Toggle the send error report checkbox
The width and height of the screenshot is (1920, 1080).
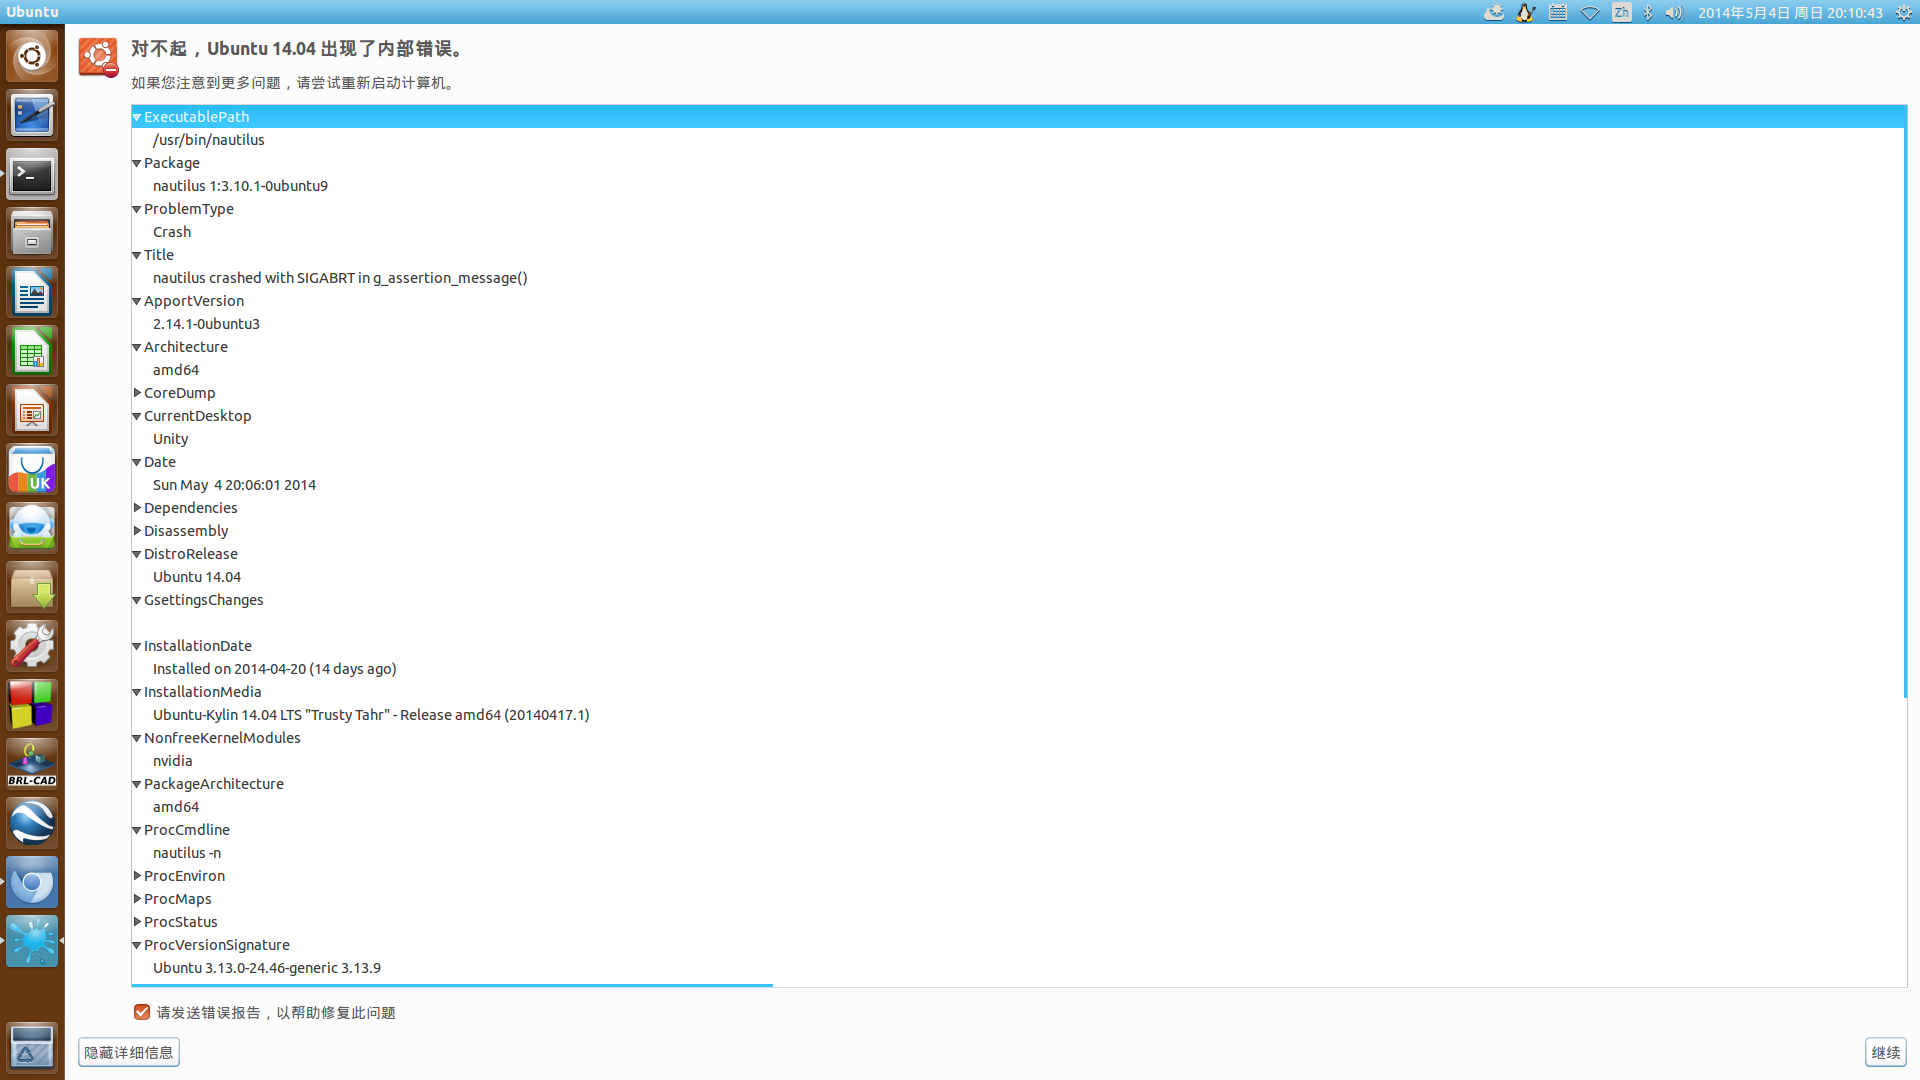tap(142, 1012)
